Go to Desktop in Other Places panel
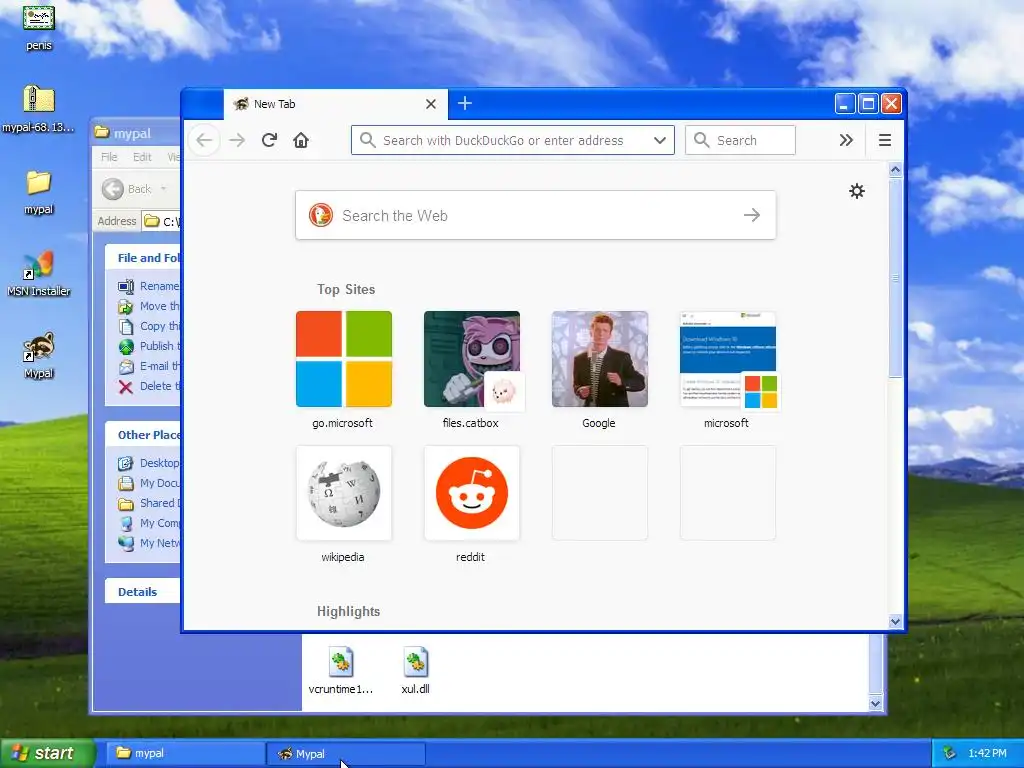This screenshot has width=1024, height=768. (149, 463)
